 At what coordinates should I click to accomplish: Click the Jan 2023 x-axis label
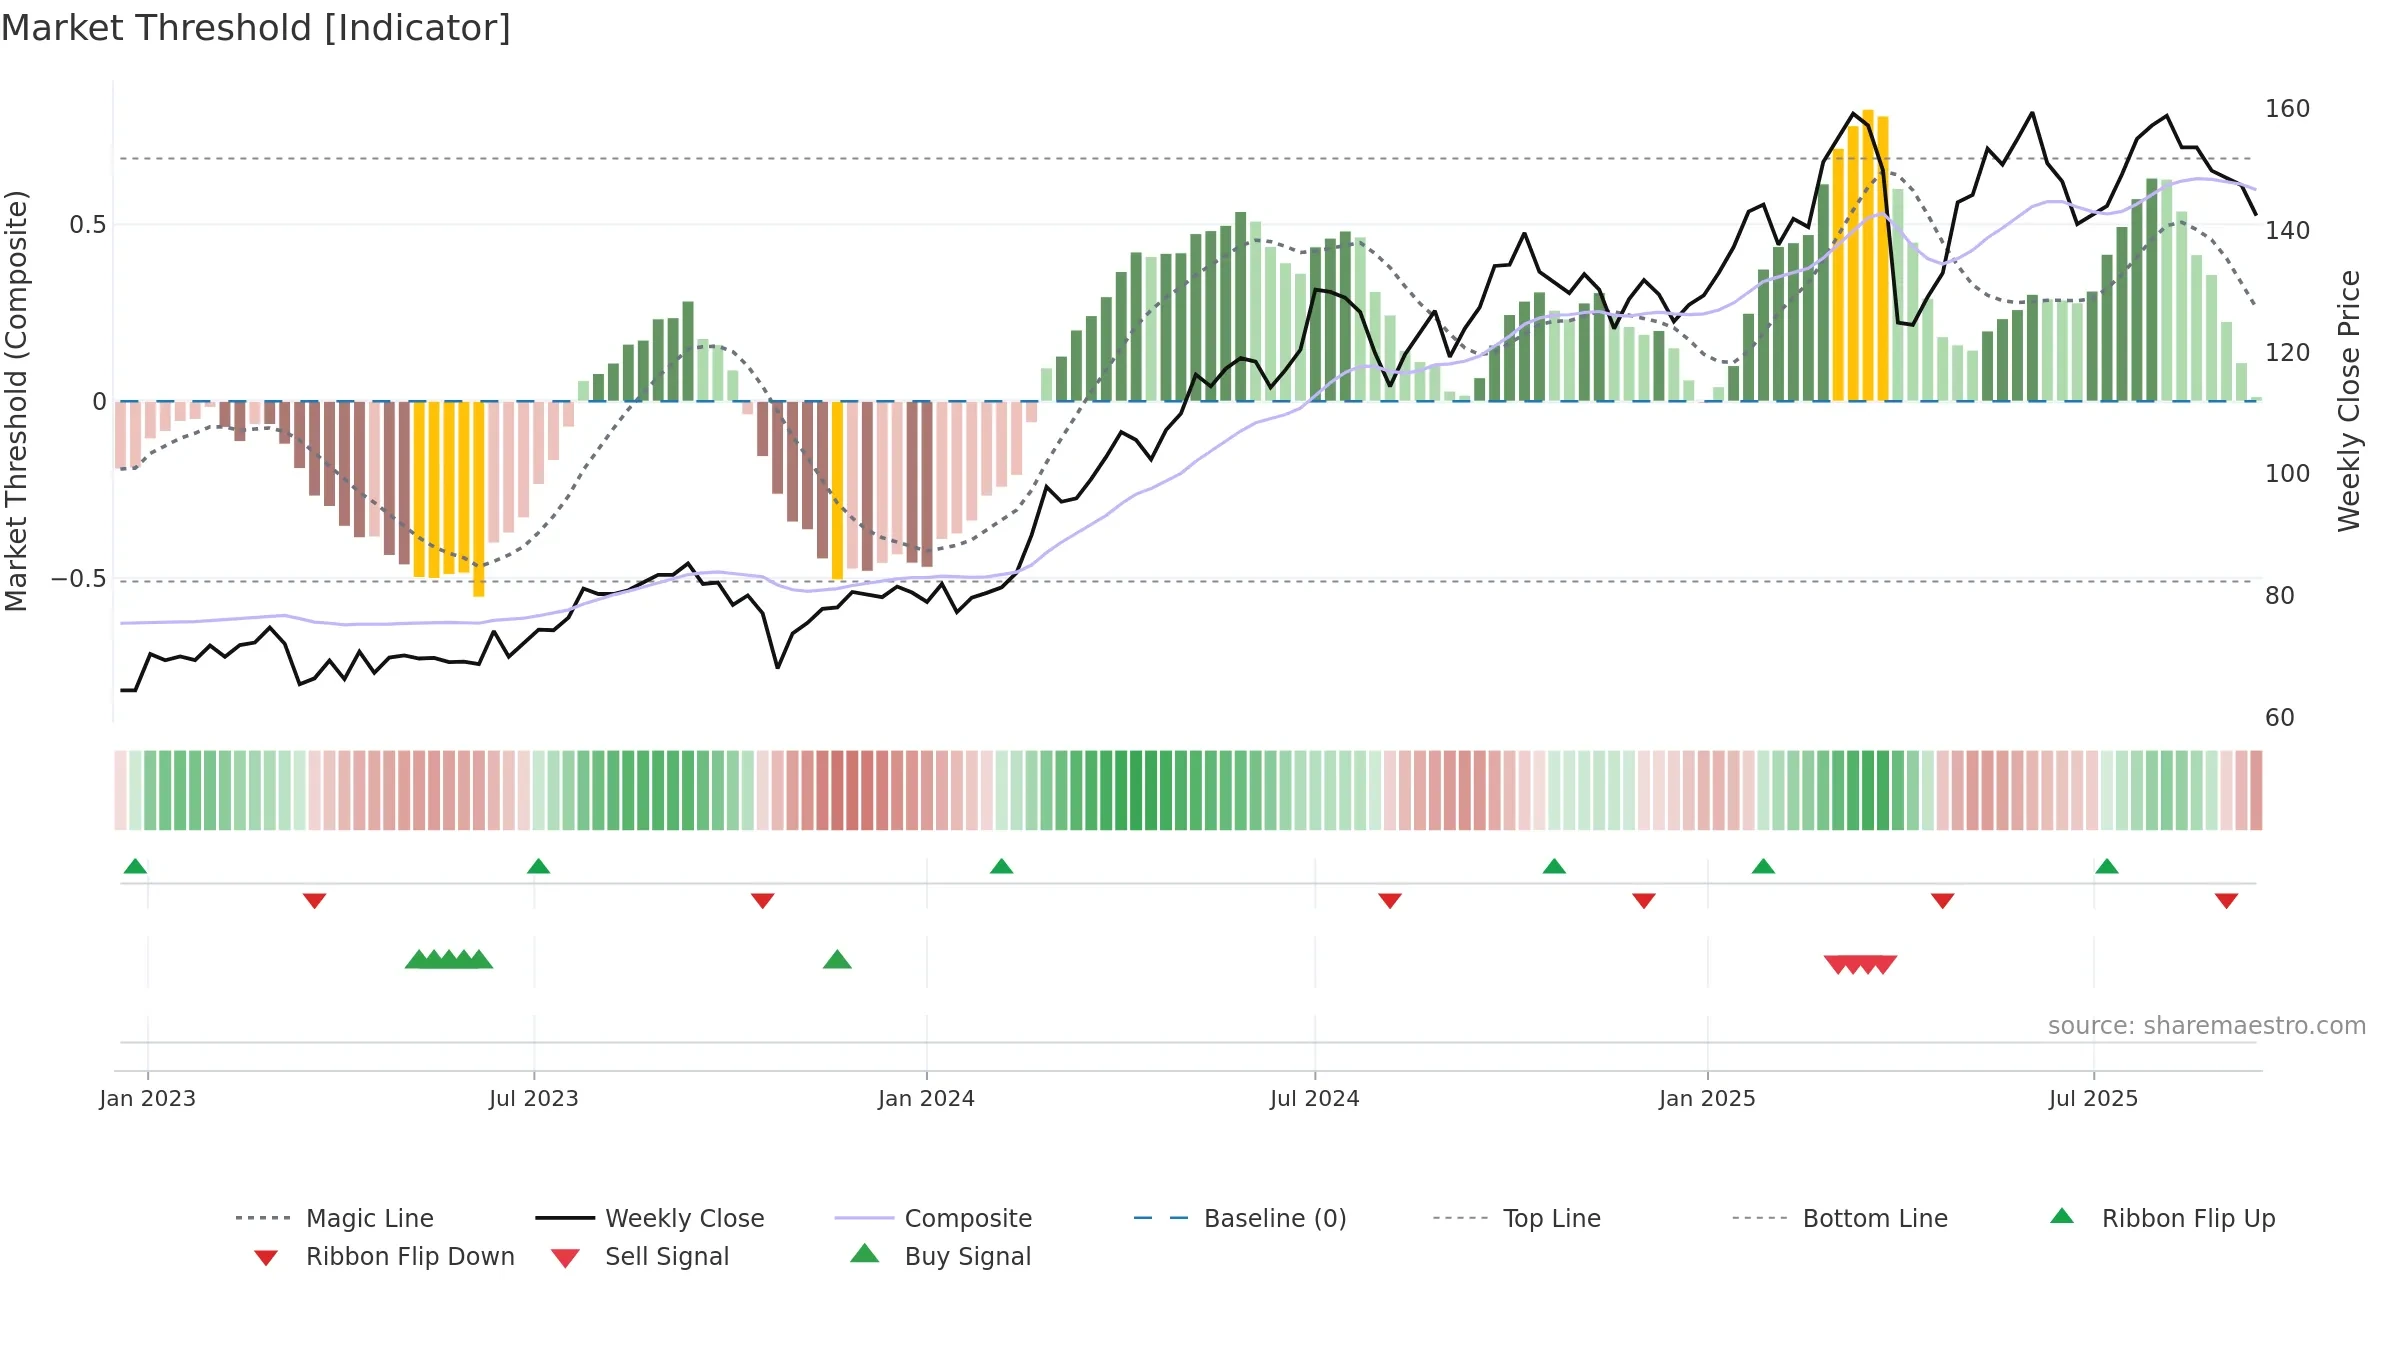pos(148,1098)
